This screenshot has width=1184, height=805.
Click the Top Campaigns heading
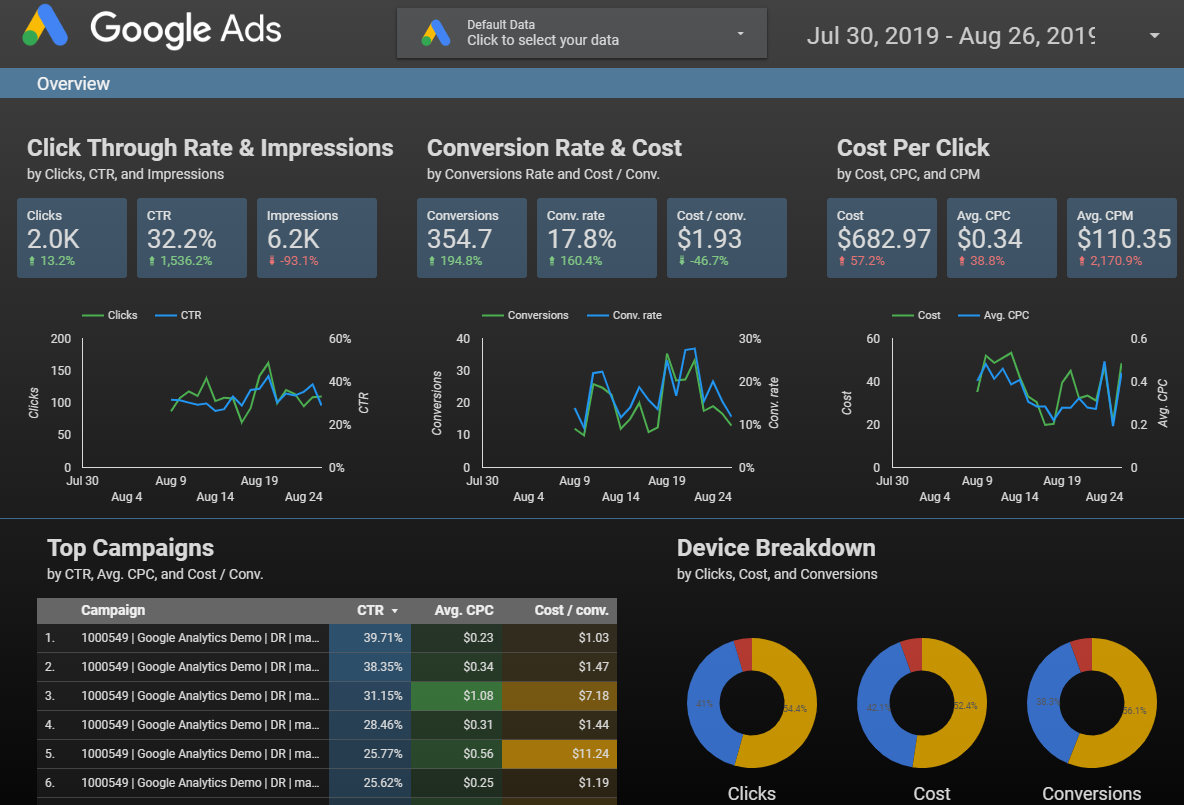pos(130,548)
